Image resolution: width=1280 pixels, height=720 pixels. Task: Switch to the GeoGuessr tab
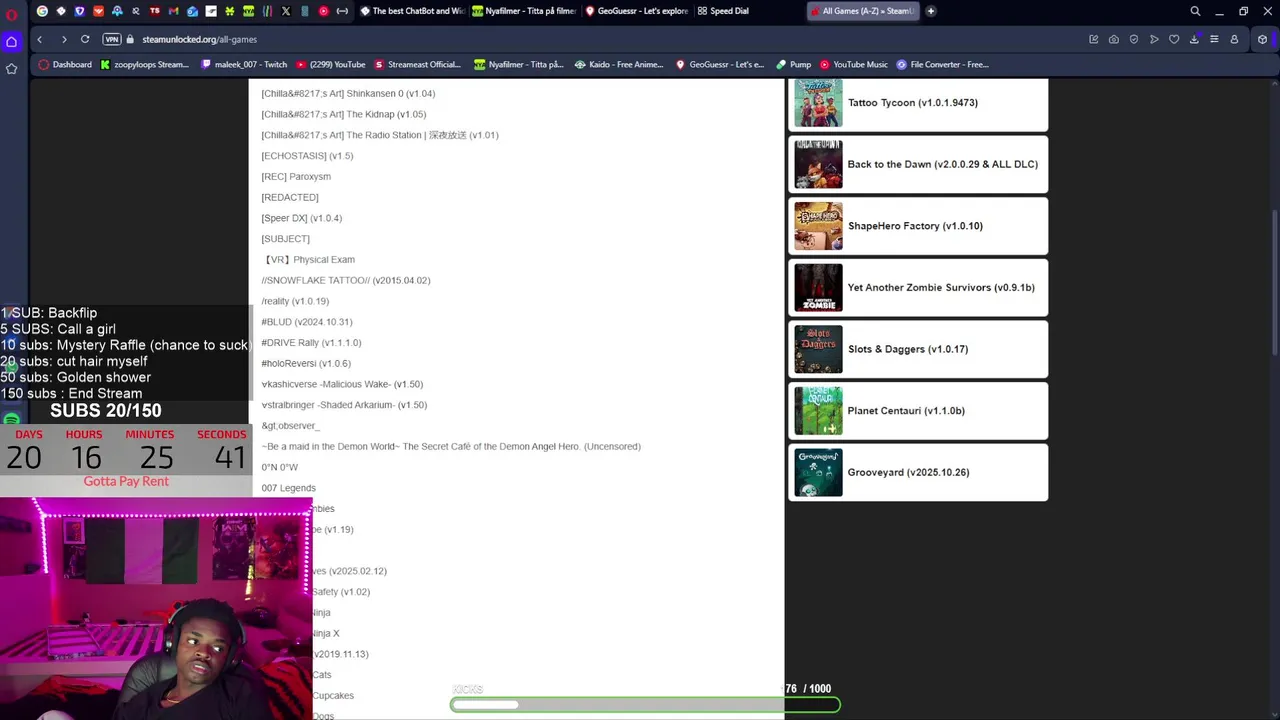click(637, 11)
